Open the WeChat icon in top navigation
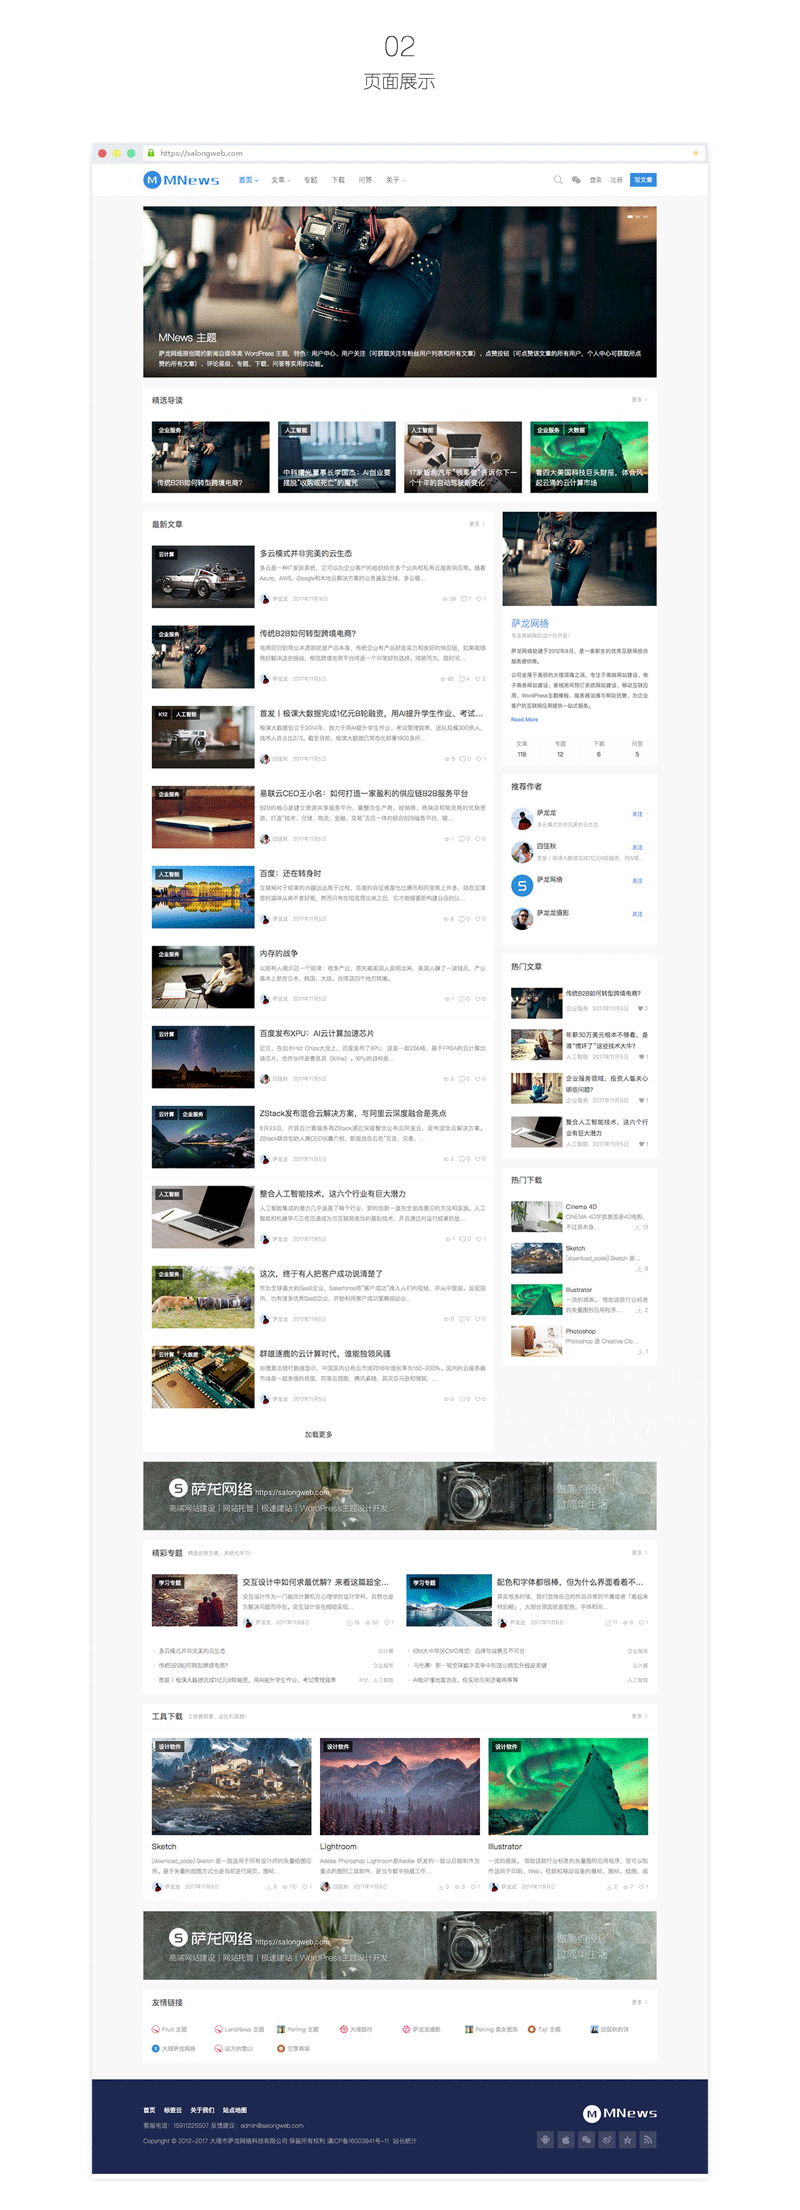800x2210 pixels. click(x=576, y=180)
